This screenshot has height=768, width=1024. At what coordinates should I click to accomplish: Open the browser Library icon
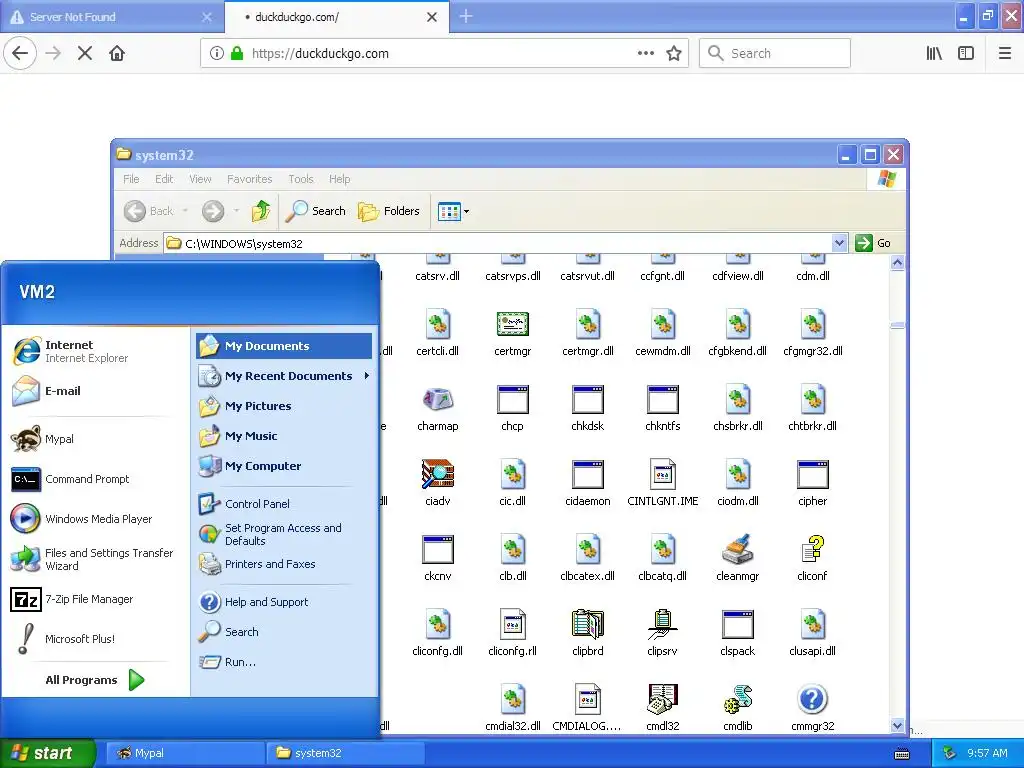click(934, 54)
